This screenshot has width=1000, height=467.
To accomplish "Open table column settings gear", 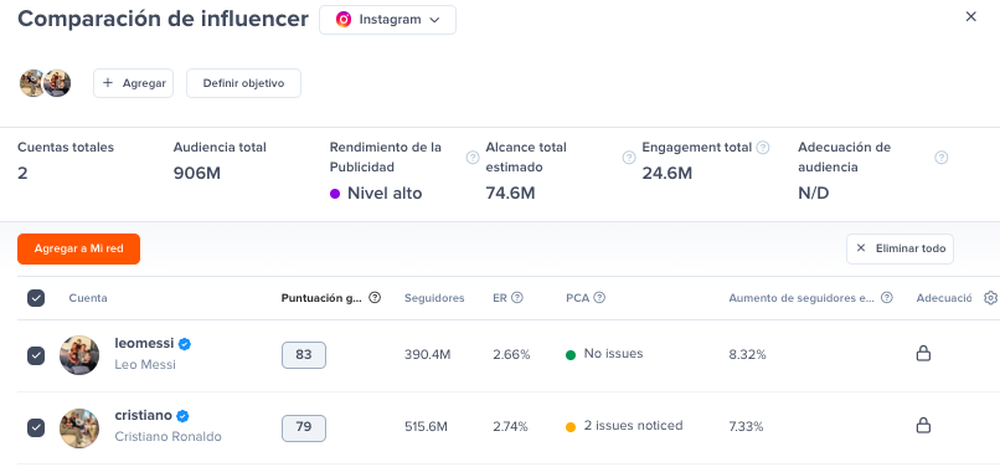I will pyautogui.click(x=990, y=297).
